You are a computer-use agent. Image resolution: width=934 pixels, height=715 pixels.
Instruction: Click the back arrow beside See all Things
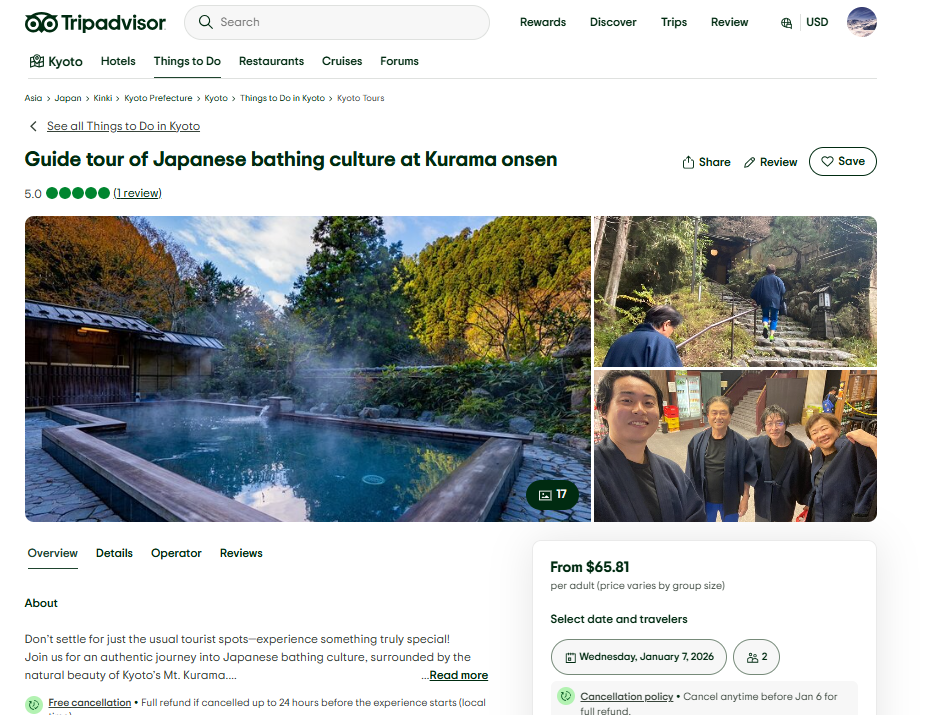pyautogui.click(x=33, y=126)
